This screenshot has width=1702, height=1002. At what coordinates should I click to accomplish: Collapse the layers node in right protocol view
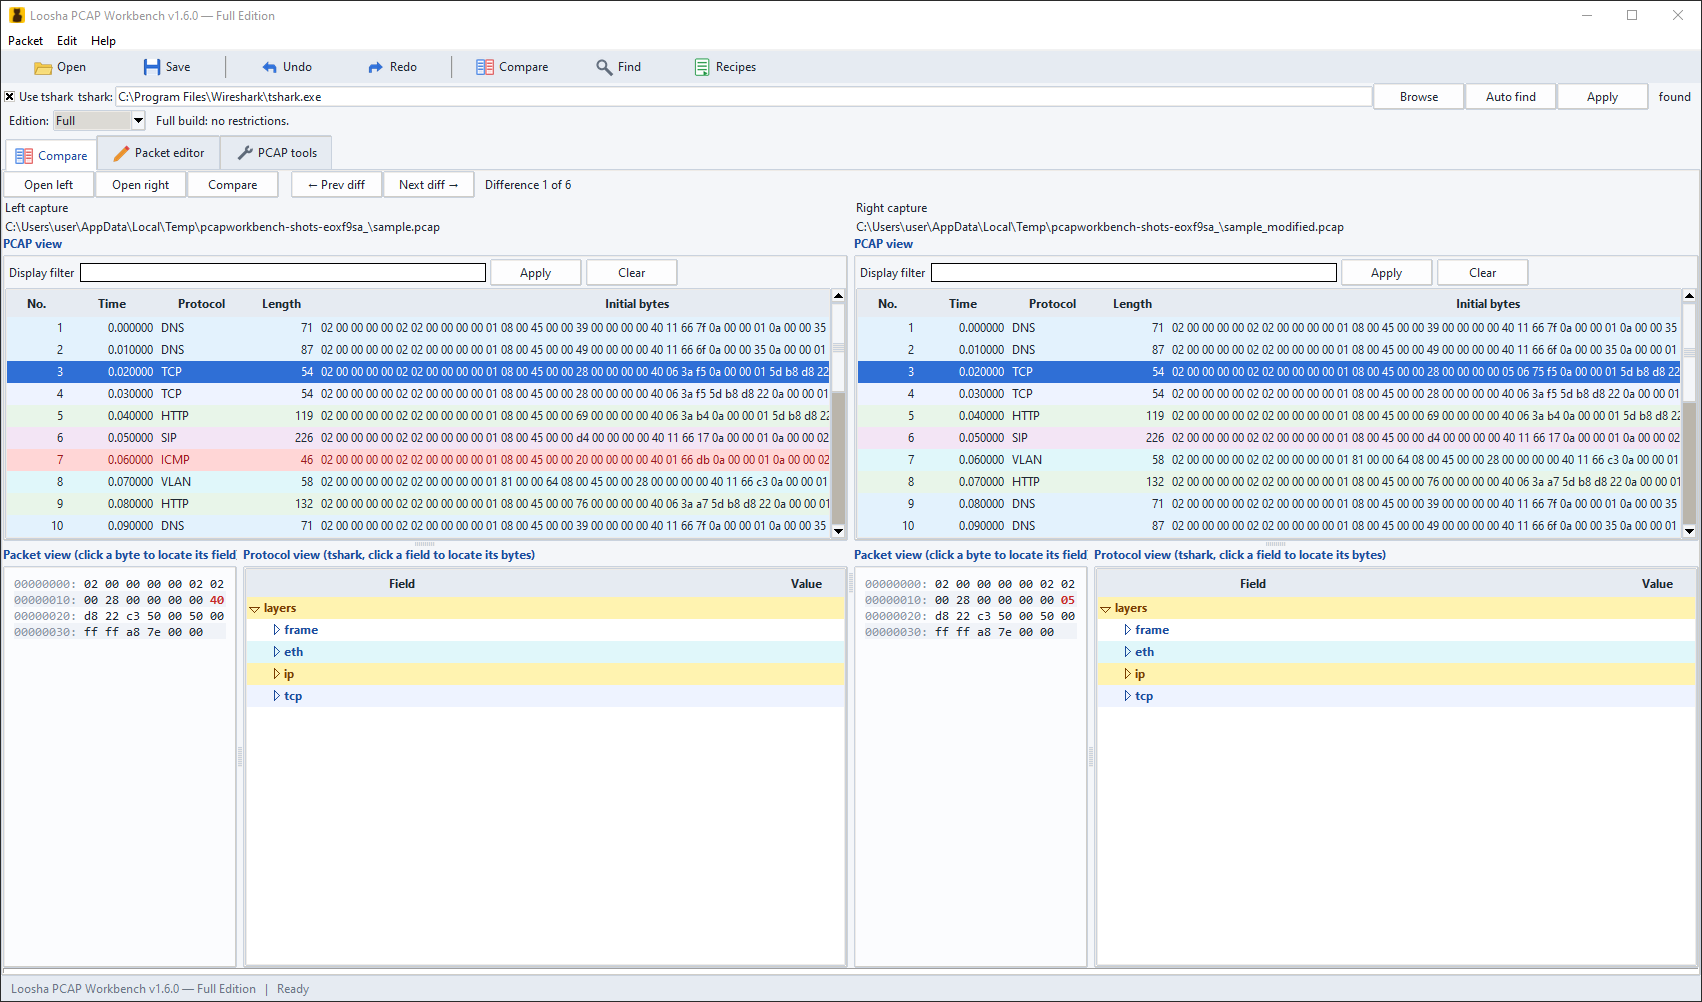click(x=1106, y=609)
